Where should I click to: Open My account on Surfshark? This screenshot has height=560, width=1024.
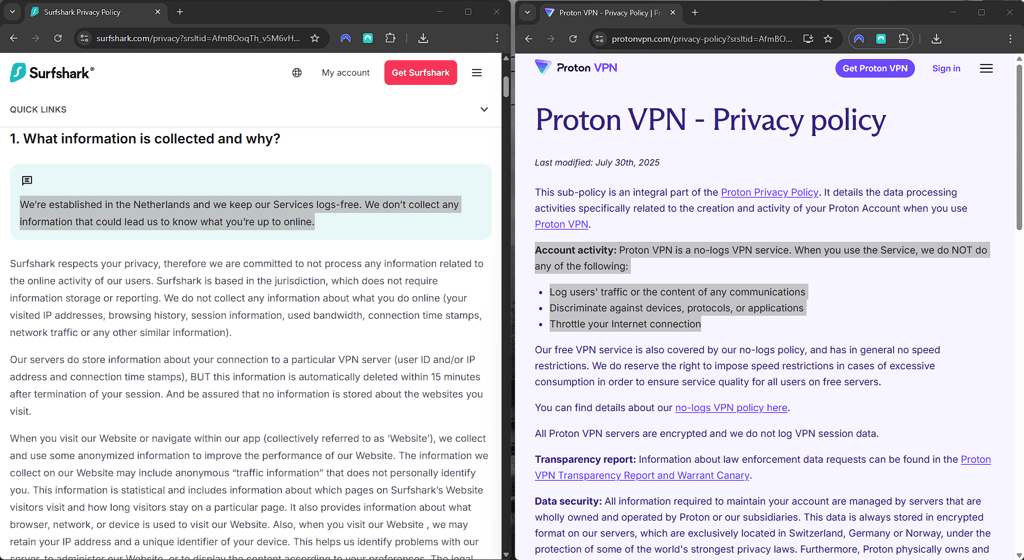[345, 72]
